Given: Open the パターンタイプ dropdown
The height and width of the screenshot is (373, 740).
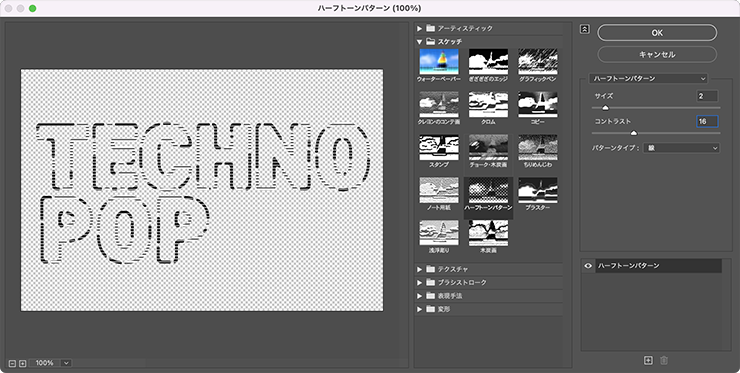Looking at the screenshot, I should 681,148.
